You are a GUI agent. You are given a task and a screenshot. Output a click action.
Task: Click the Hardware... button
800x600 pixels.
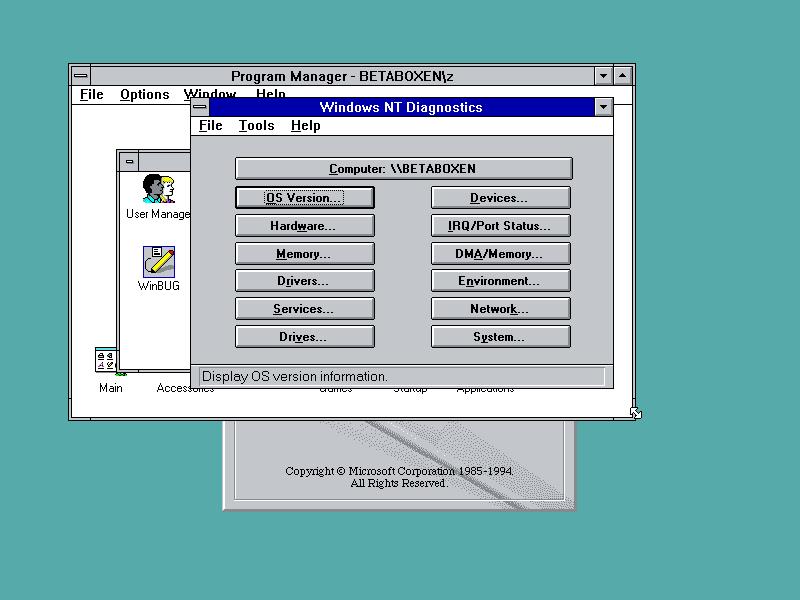point(305,226)
